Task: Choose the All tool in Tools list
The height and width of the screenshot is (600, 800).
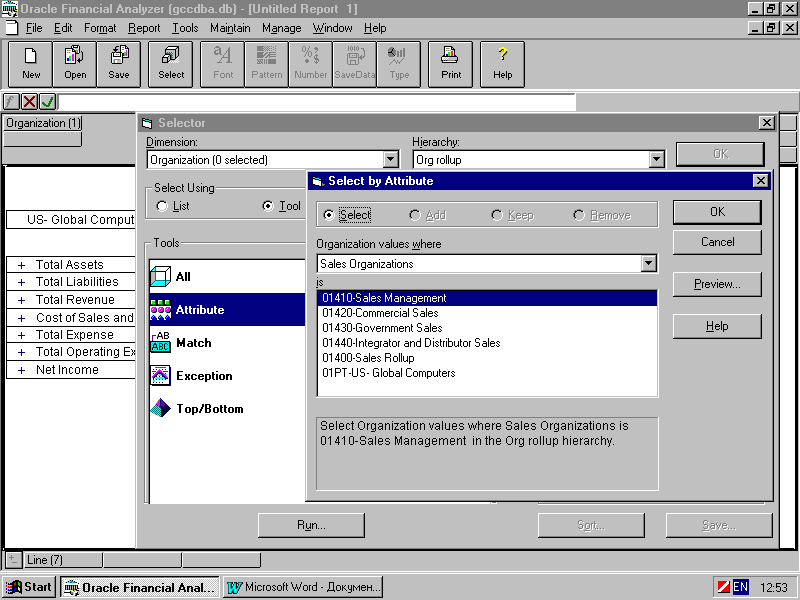Action: click(x=227, y=277)
